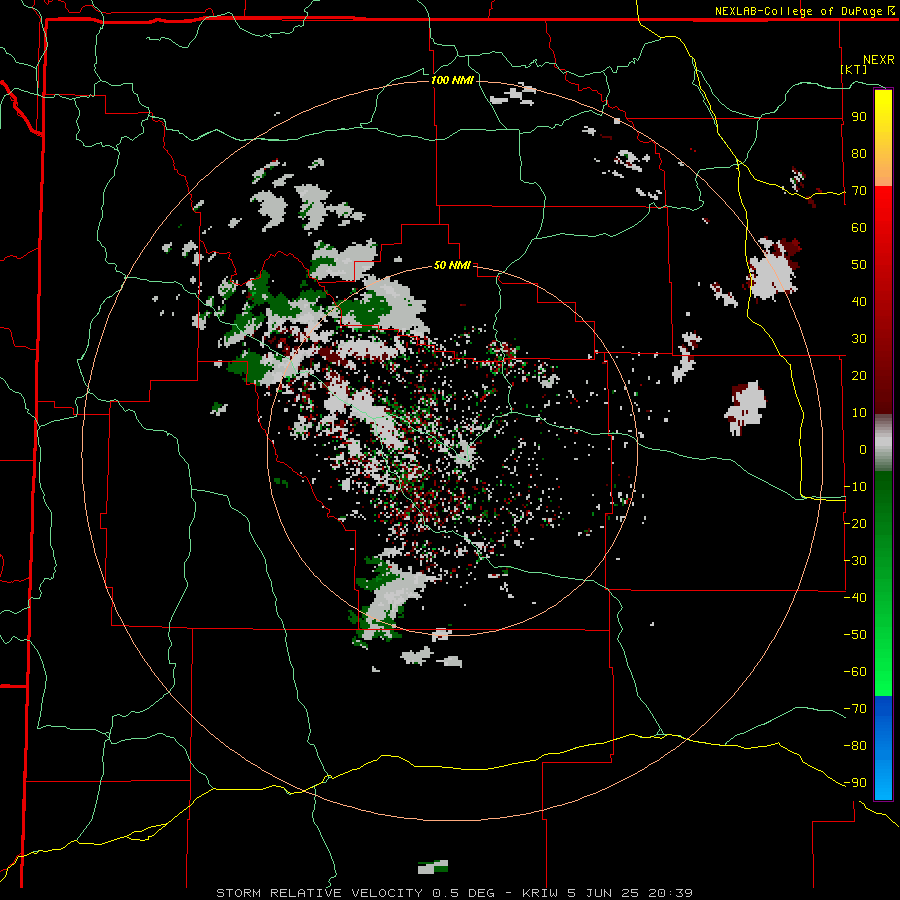Click the 10 value on the velocity scale

pyautogui.click(x=859, y=413)
